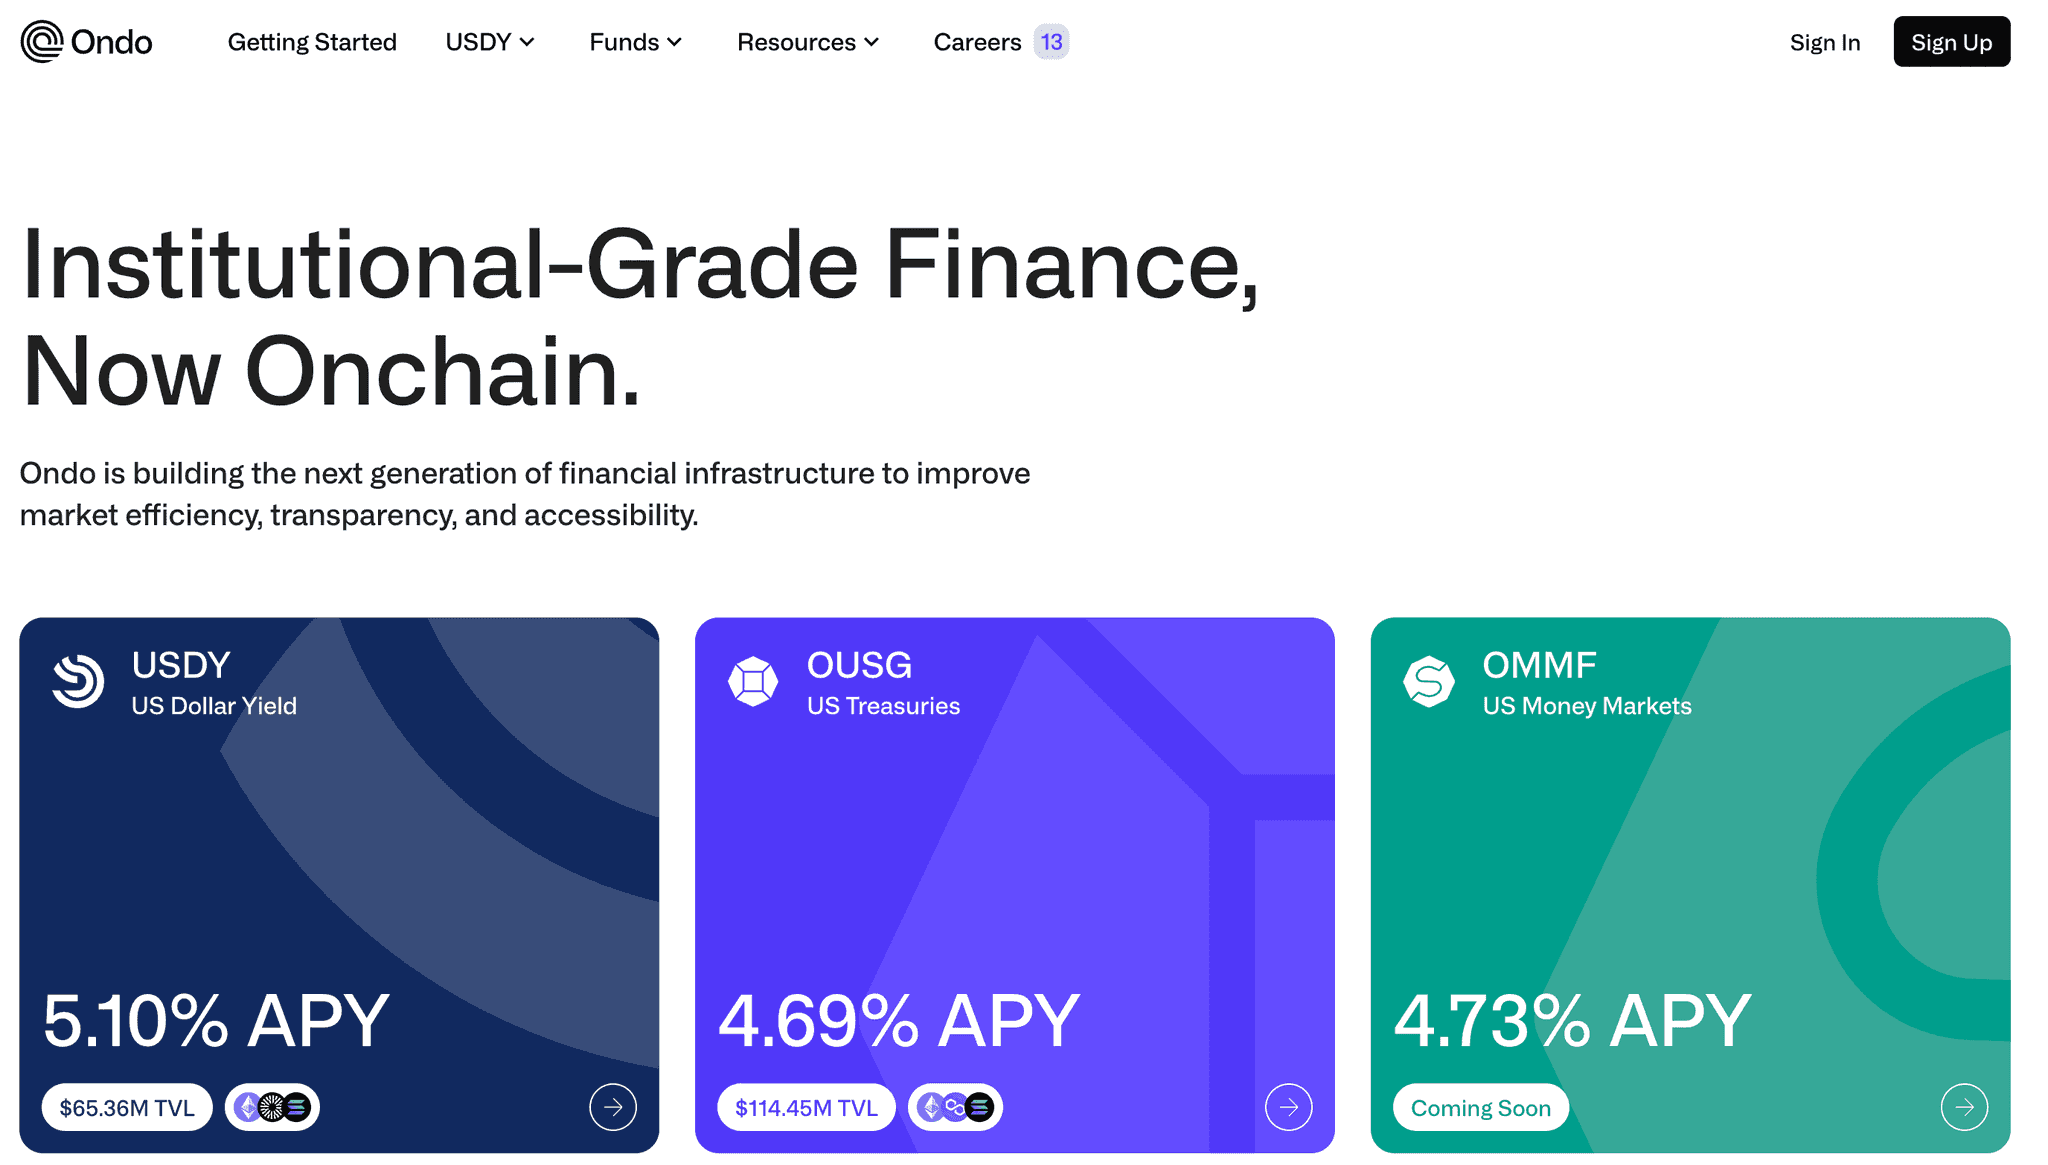This screenshot has width=2048, height=1165.
Task: Click the arrow icon on the OUSG card
Action: (1289, 1107)
